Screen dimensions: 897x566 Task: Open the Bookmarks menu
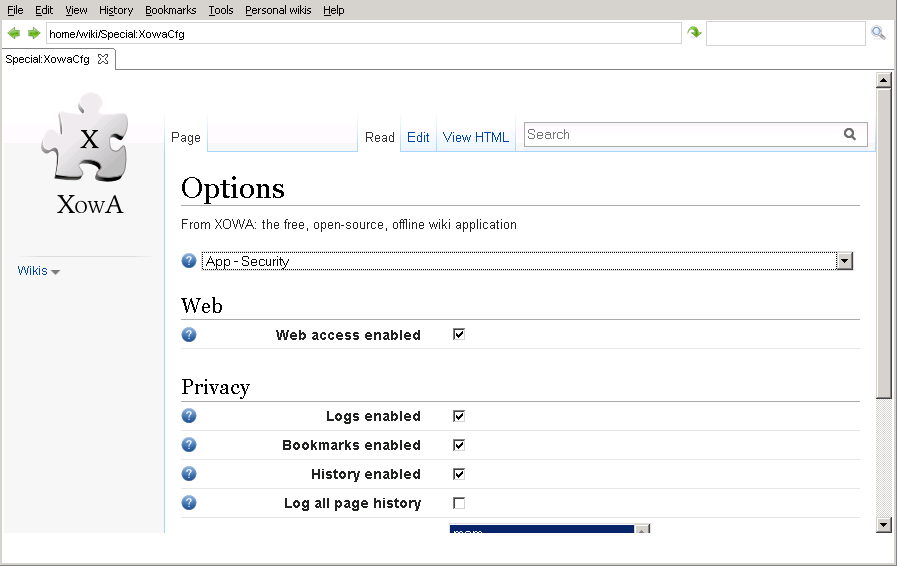[170, 10]
